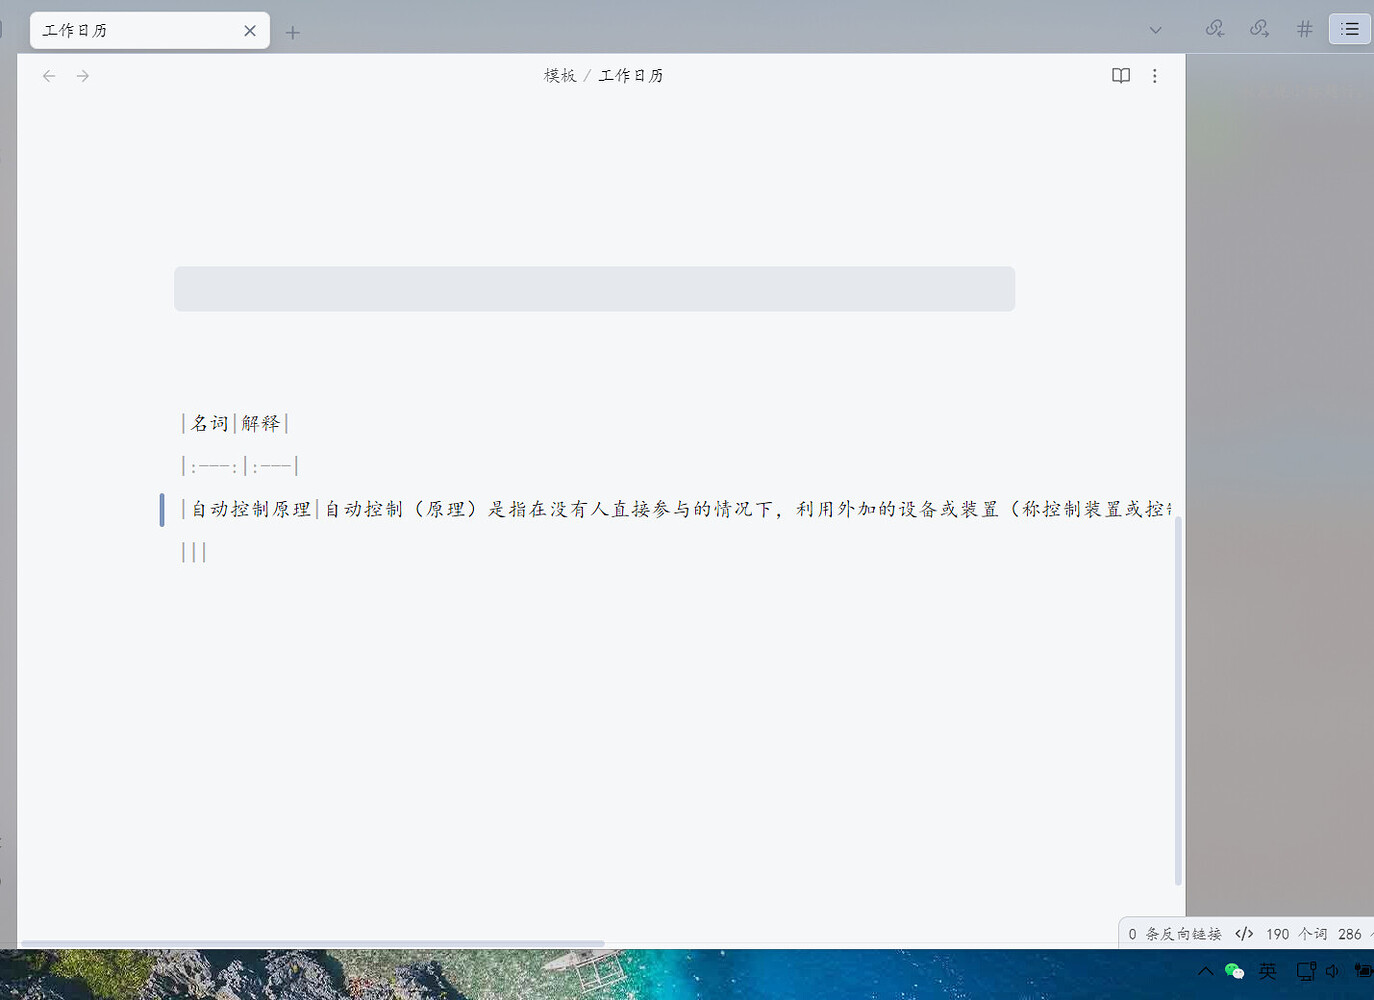Open the backlinks panel icon
The width and height of the screenshot is (1374, 1000).
click(x=1215, y=29)
